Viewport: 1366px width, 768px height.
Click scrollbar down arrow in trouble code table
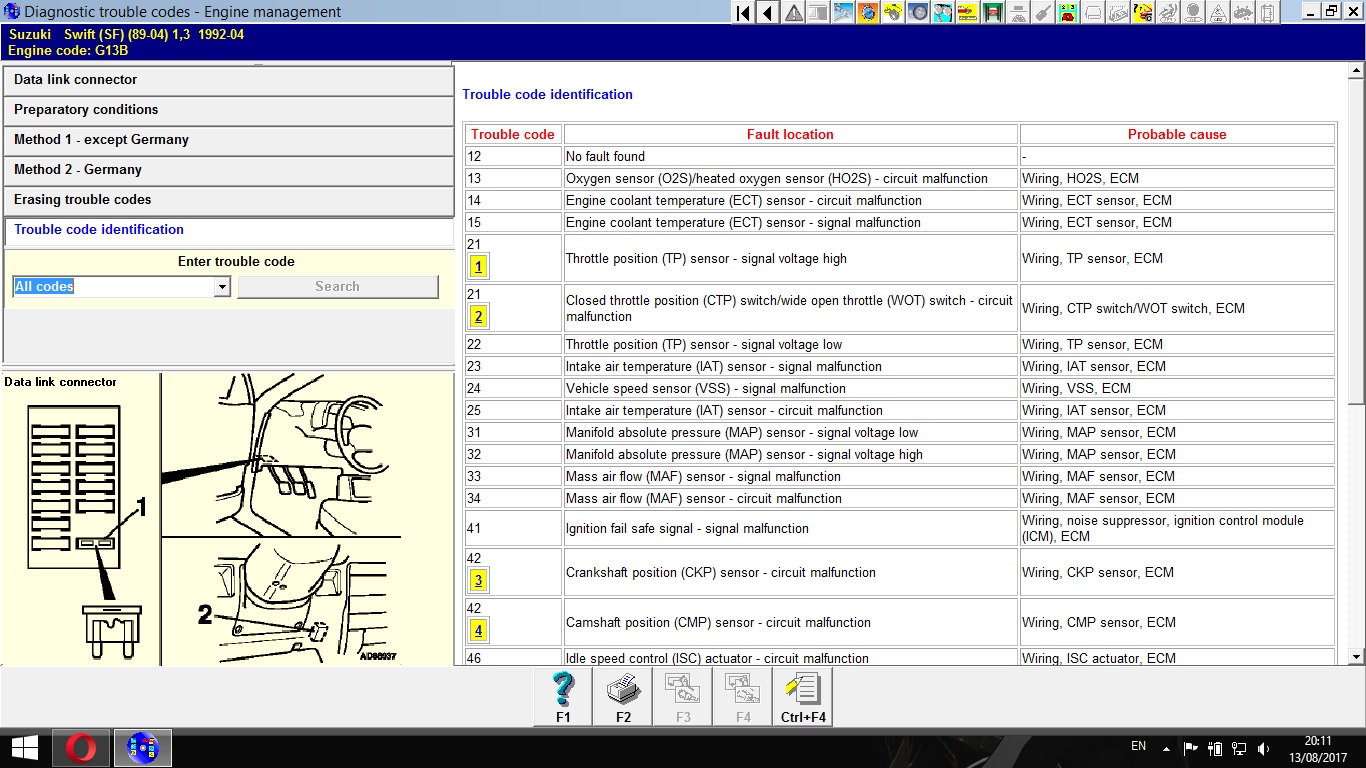1356,657
